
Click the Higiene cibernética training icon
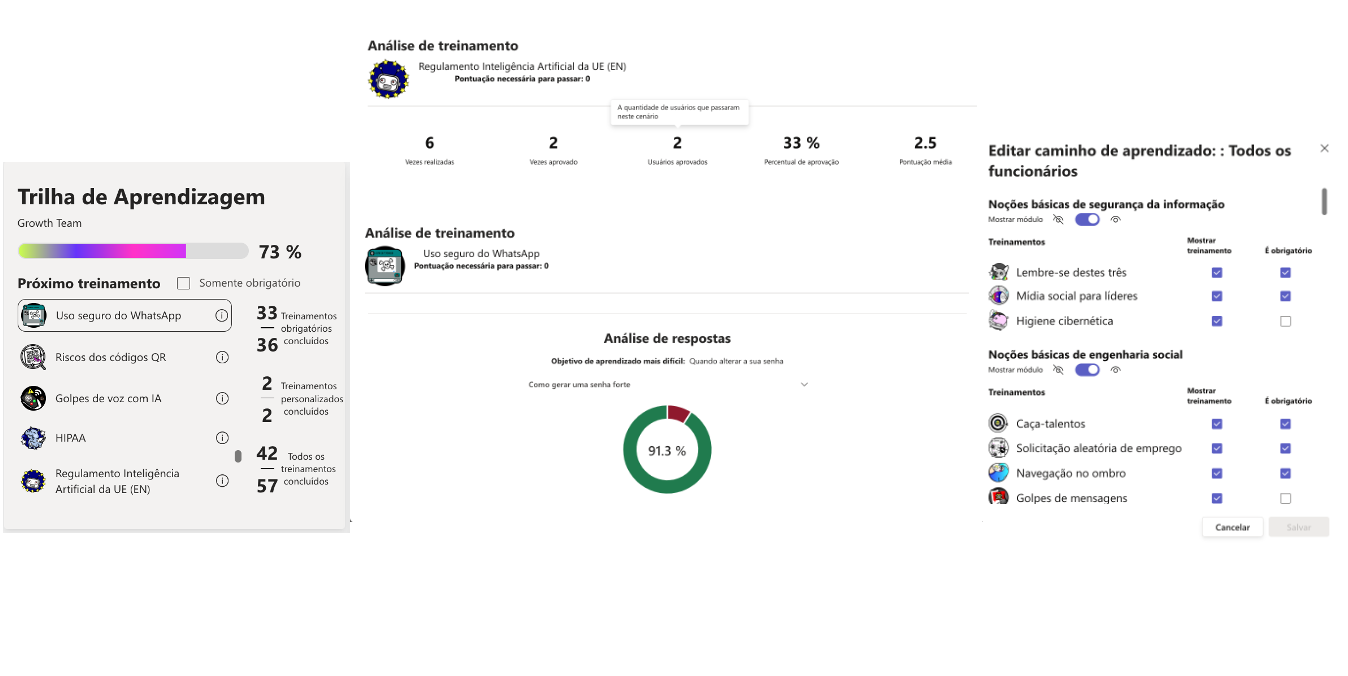998,321
